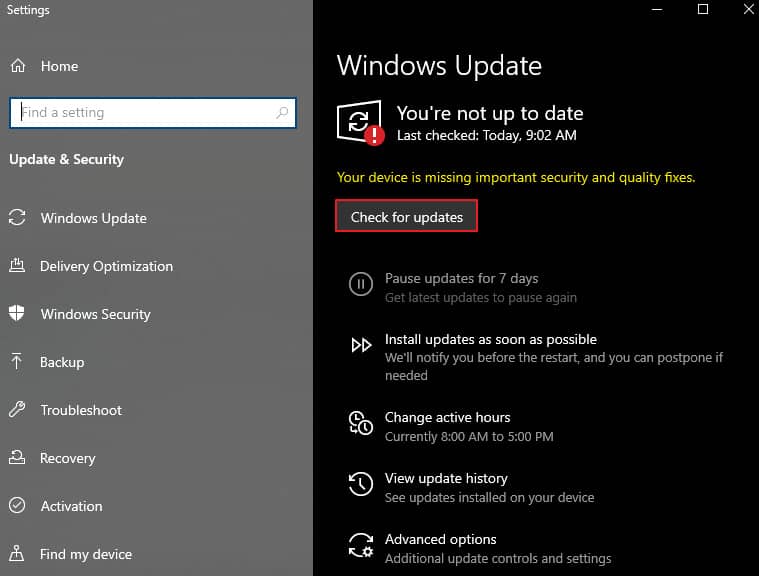
Task: Click the Activation checkmark circle icon
Action: coord(17,505)
